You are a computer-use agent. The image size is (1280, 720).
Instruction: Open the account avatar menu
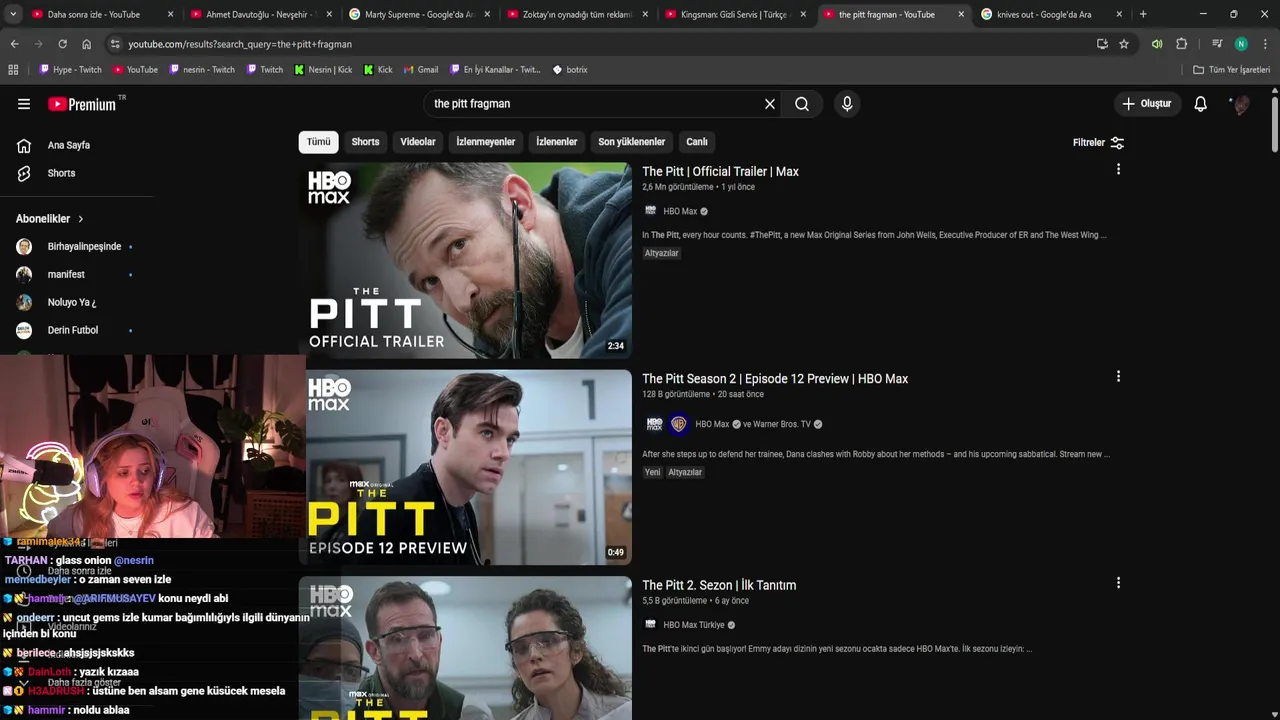coord(1241,104)
